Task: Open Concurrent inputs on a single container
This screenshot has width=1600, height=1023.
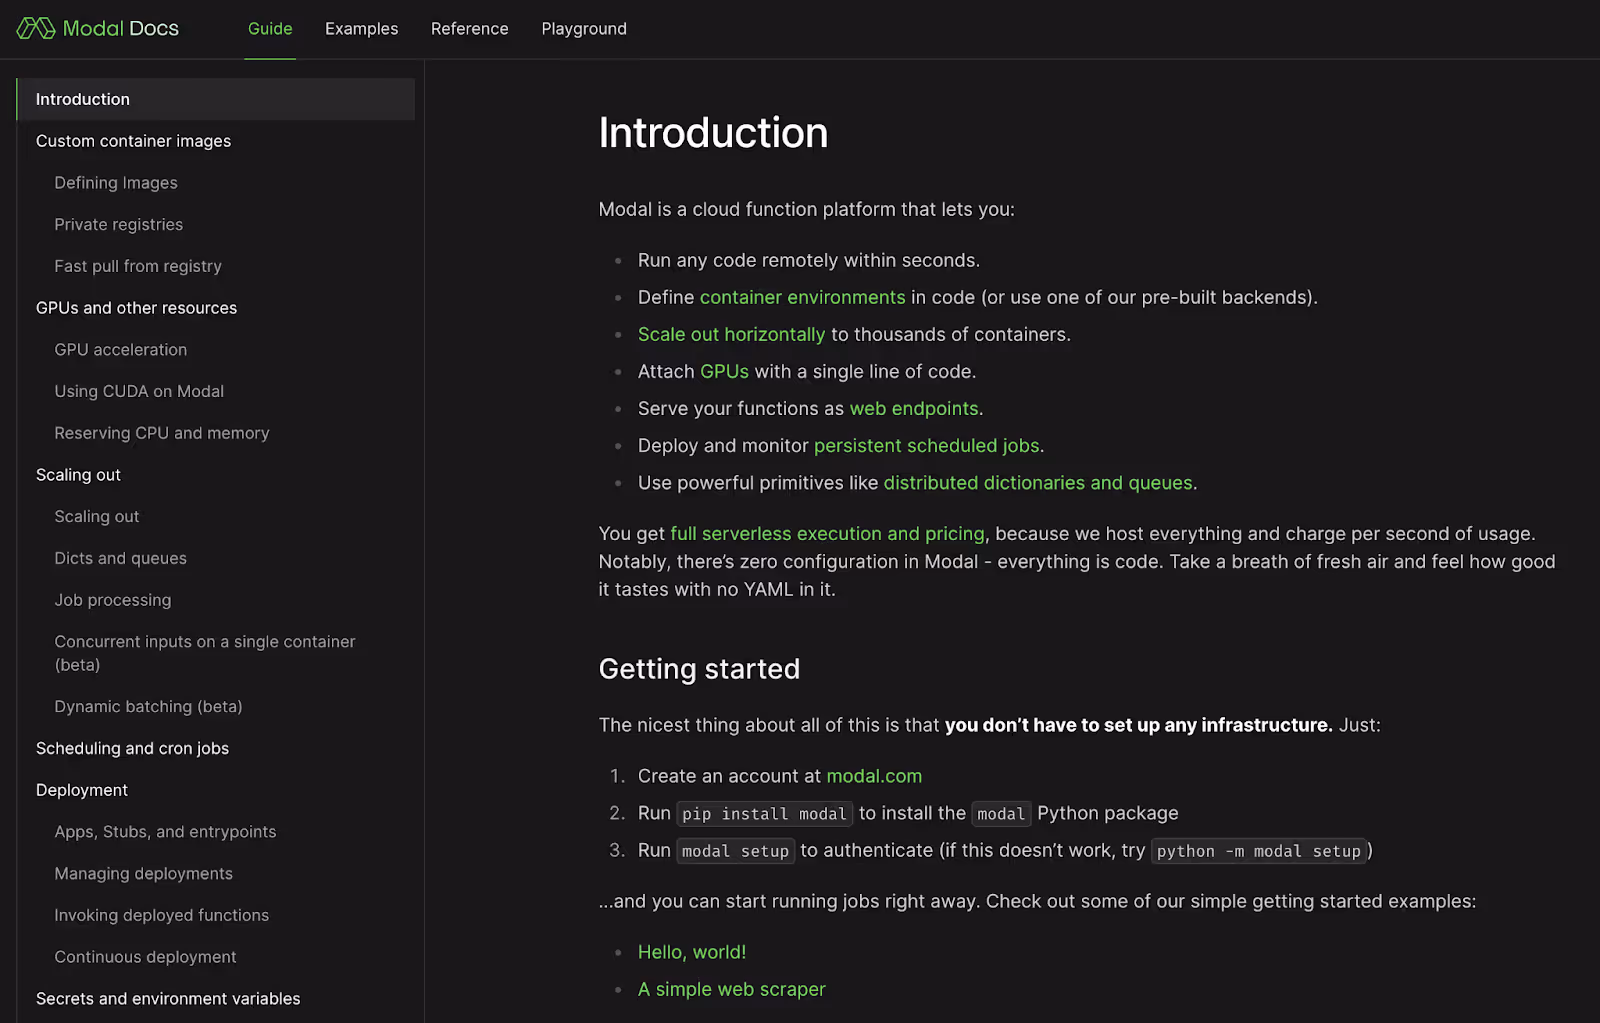Action: [x=205, y=653]
